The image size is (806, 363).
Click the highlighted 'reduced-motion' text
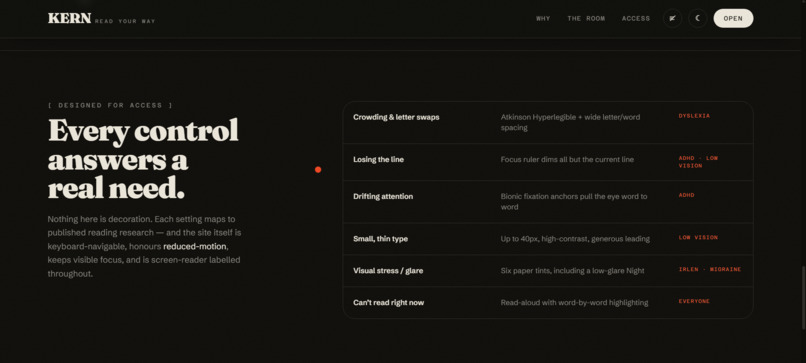click(195, 246)
